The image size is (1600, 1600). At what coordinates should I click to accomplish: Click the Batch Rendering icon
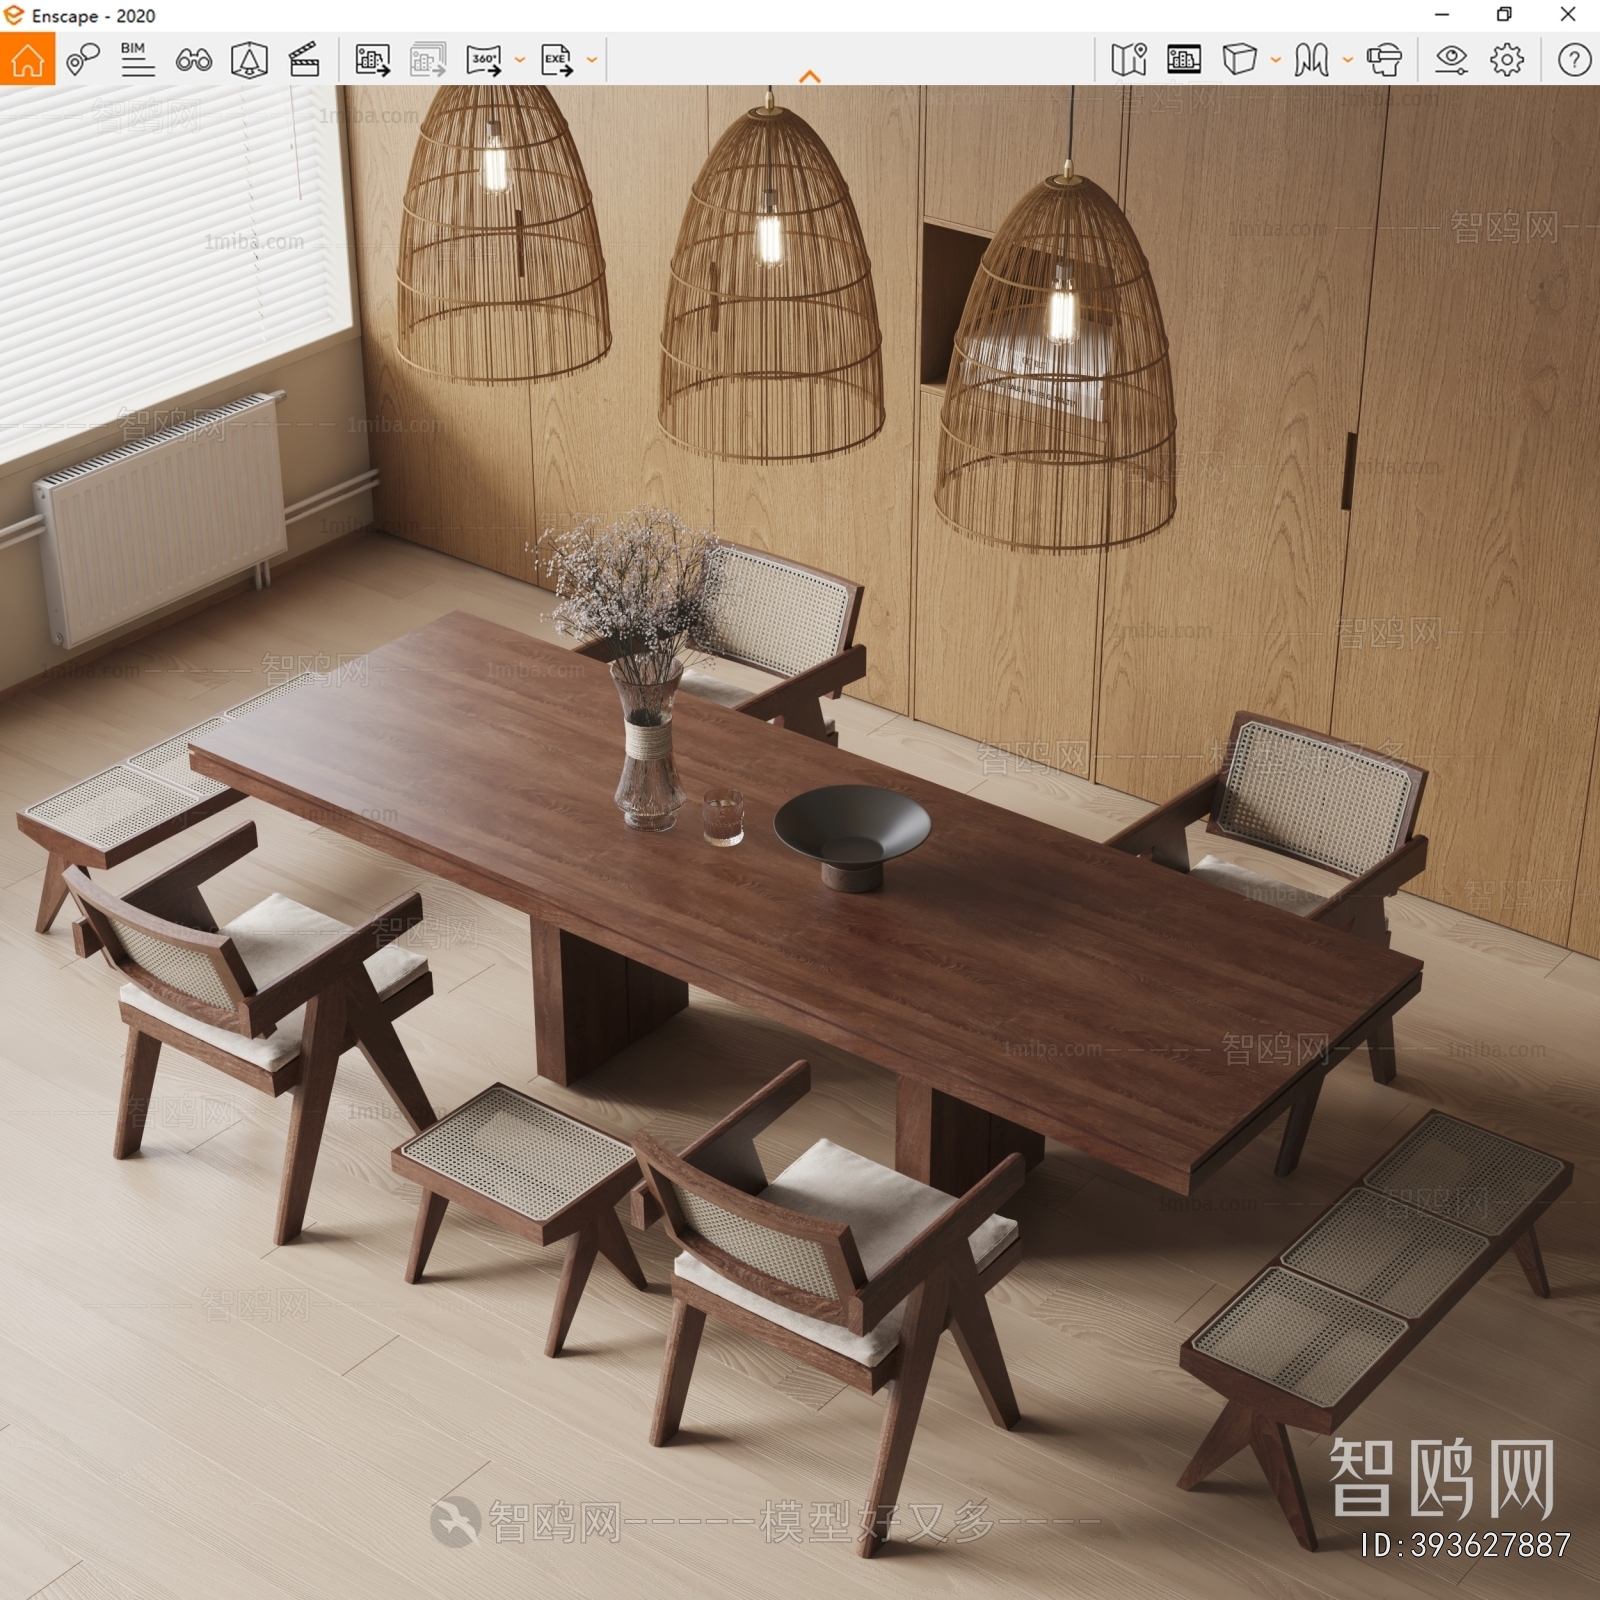pyautogui.click(x=428, y=60)
